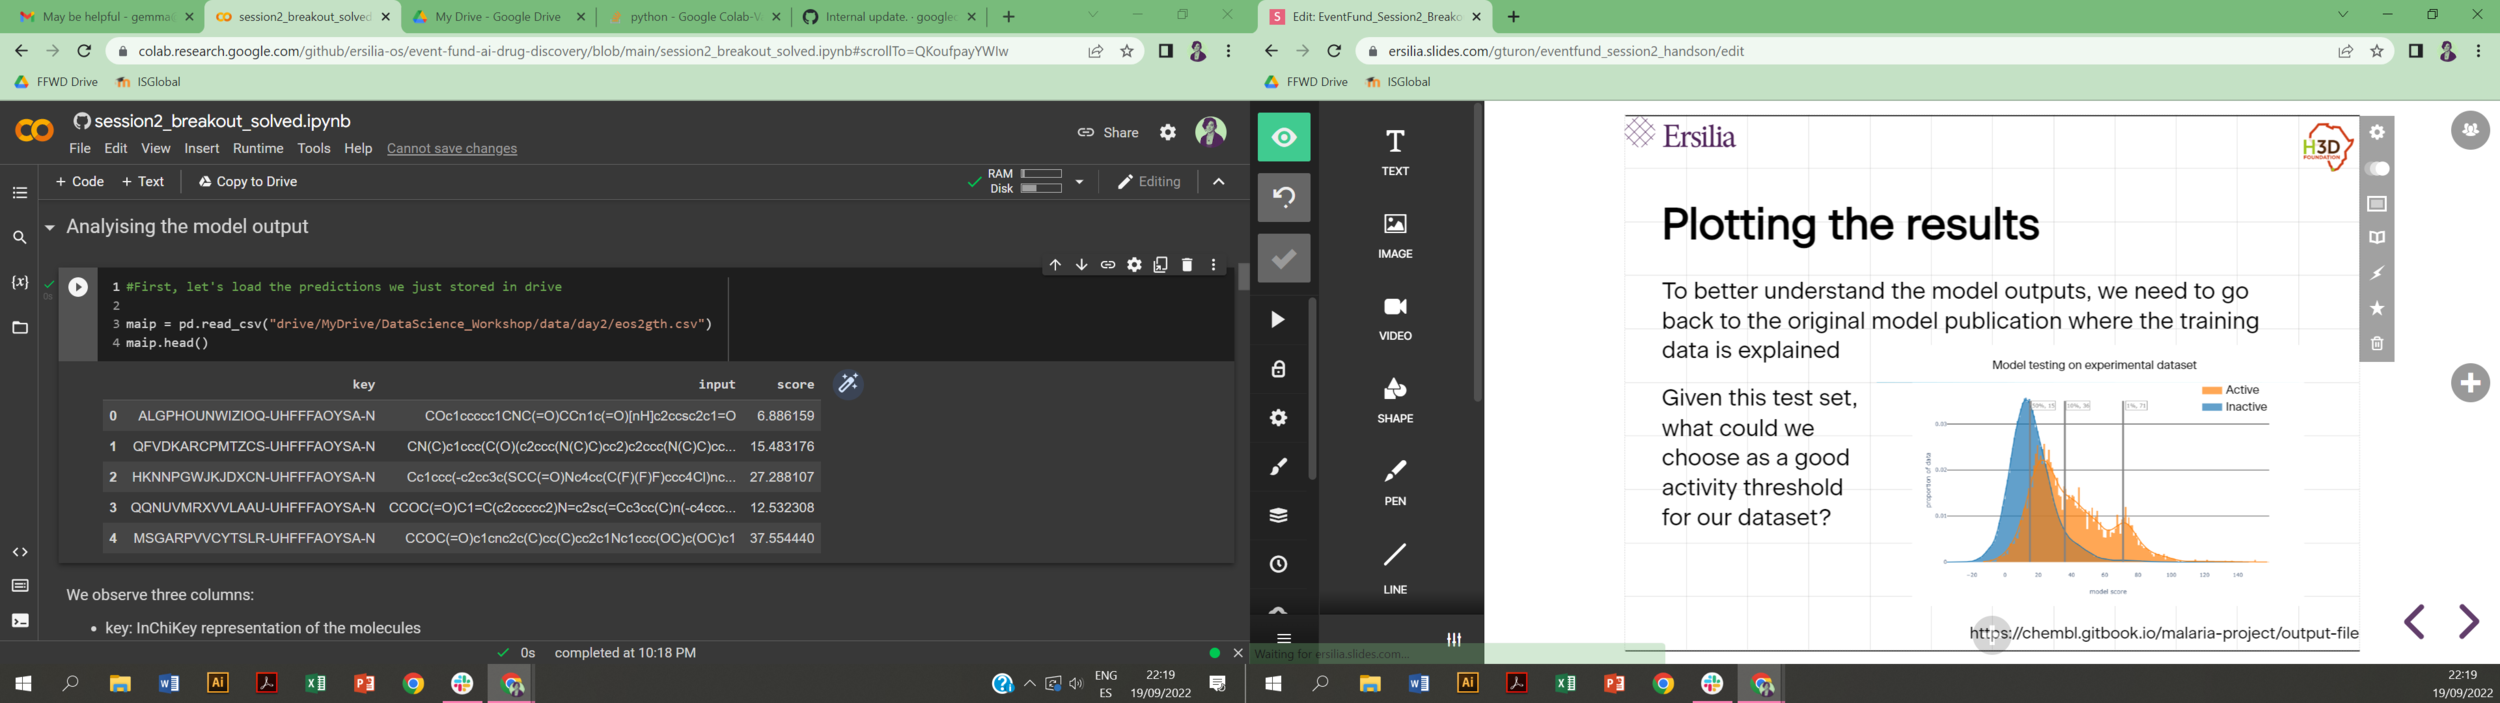Viewport: 2500px width, 703px height.
Task: Delete current slide trash icon
Action: click(x=2377, y=343)
